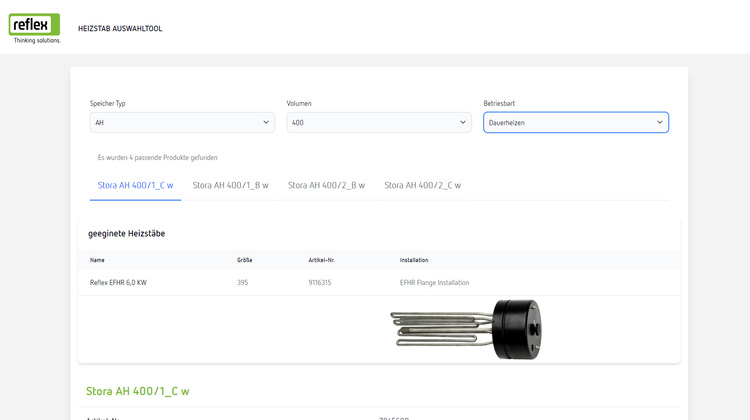The height and width of the screenshot is (420, 750).
Task: Expand the Volumen dropdown showing 400
Action: 379,122
